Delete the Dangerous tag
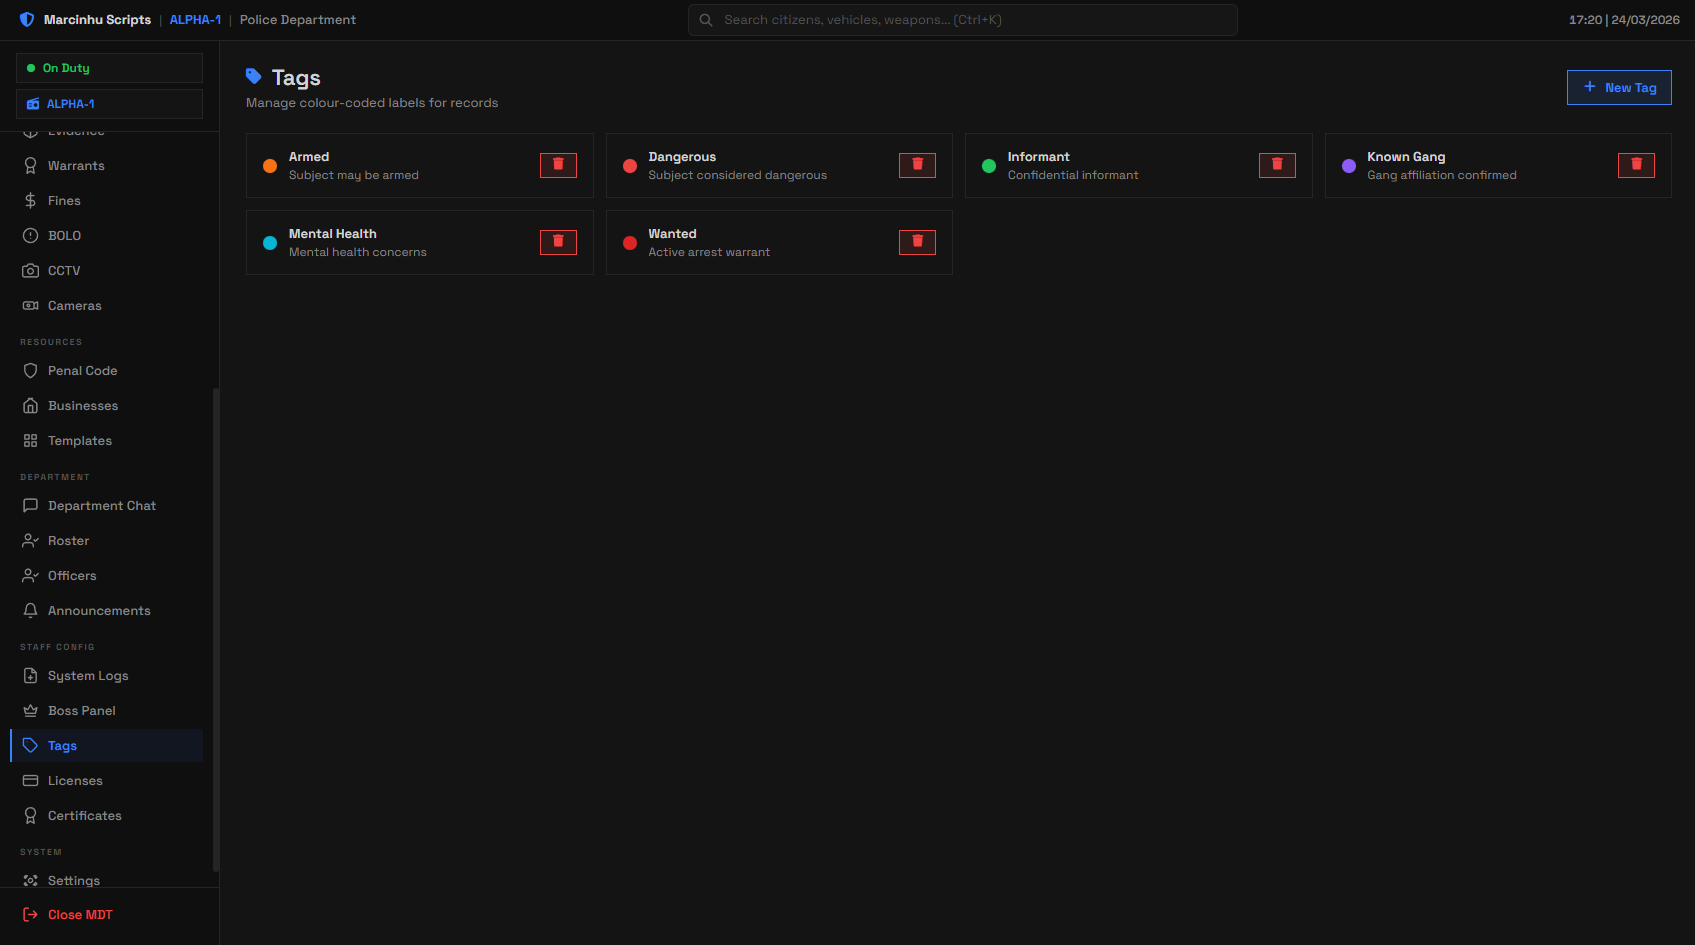Image resolution: width=1695 pixels, height=945 pixels. click(x=917, y=165)
